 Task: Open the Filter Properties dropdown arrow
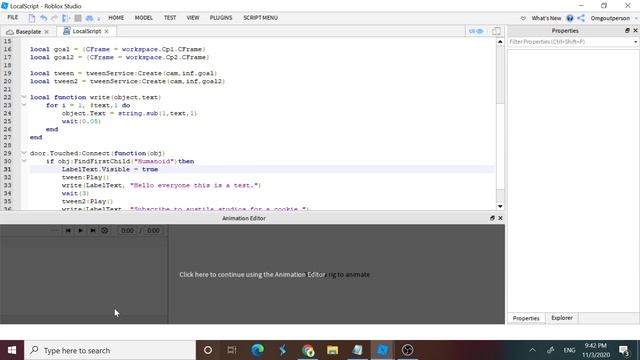[x=635, y=42]
